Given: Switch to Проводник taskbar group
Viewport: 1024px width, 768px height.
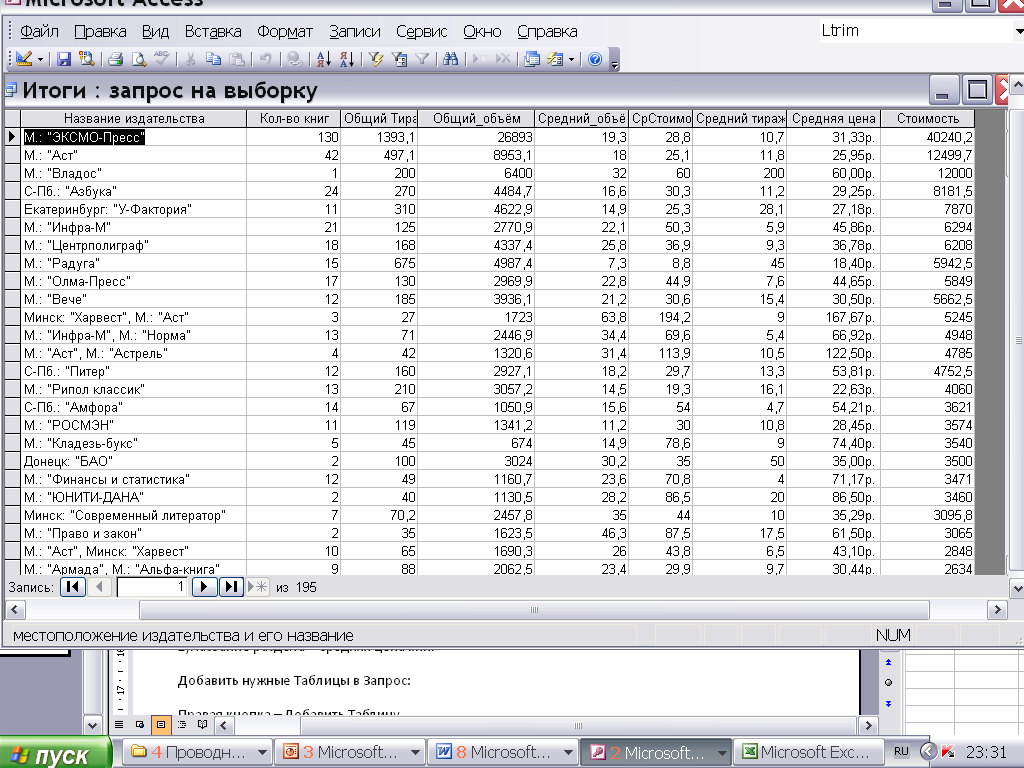Looking at the screenshot, I should pyautogui.click(x=198, y=752).
